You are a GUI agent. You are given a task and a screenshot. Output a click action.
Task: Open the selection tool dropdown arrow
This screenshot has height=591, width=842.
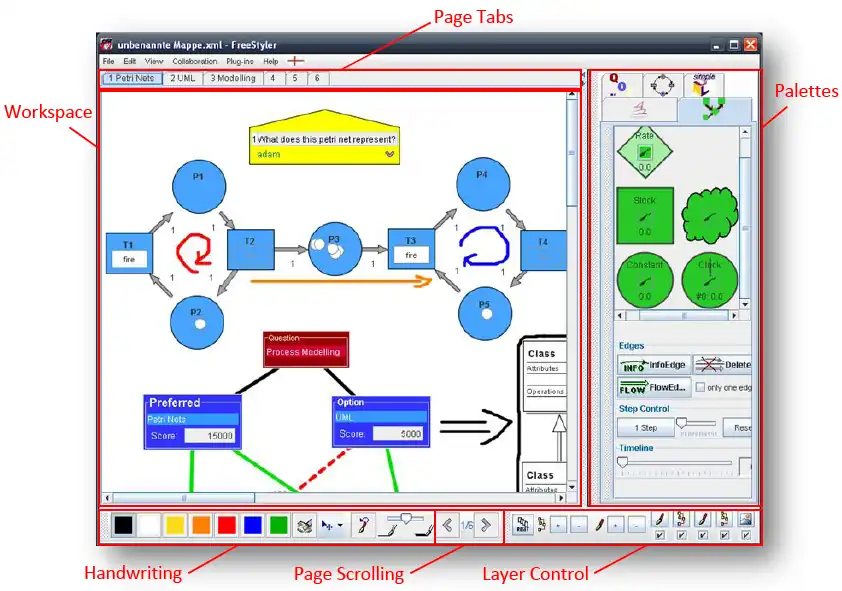tap(341, 525)
